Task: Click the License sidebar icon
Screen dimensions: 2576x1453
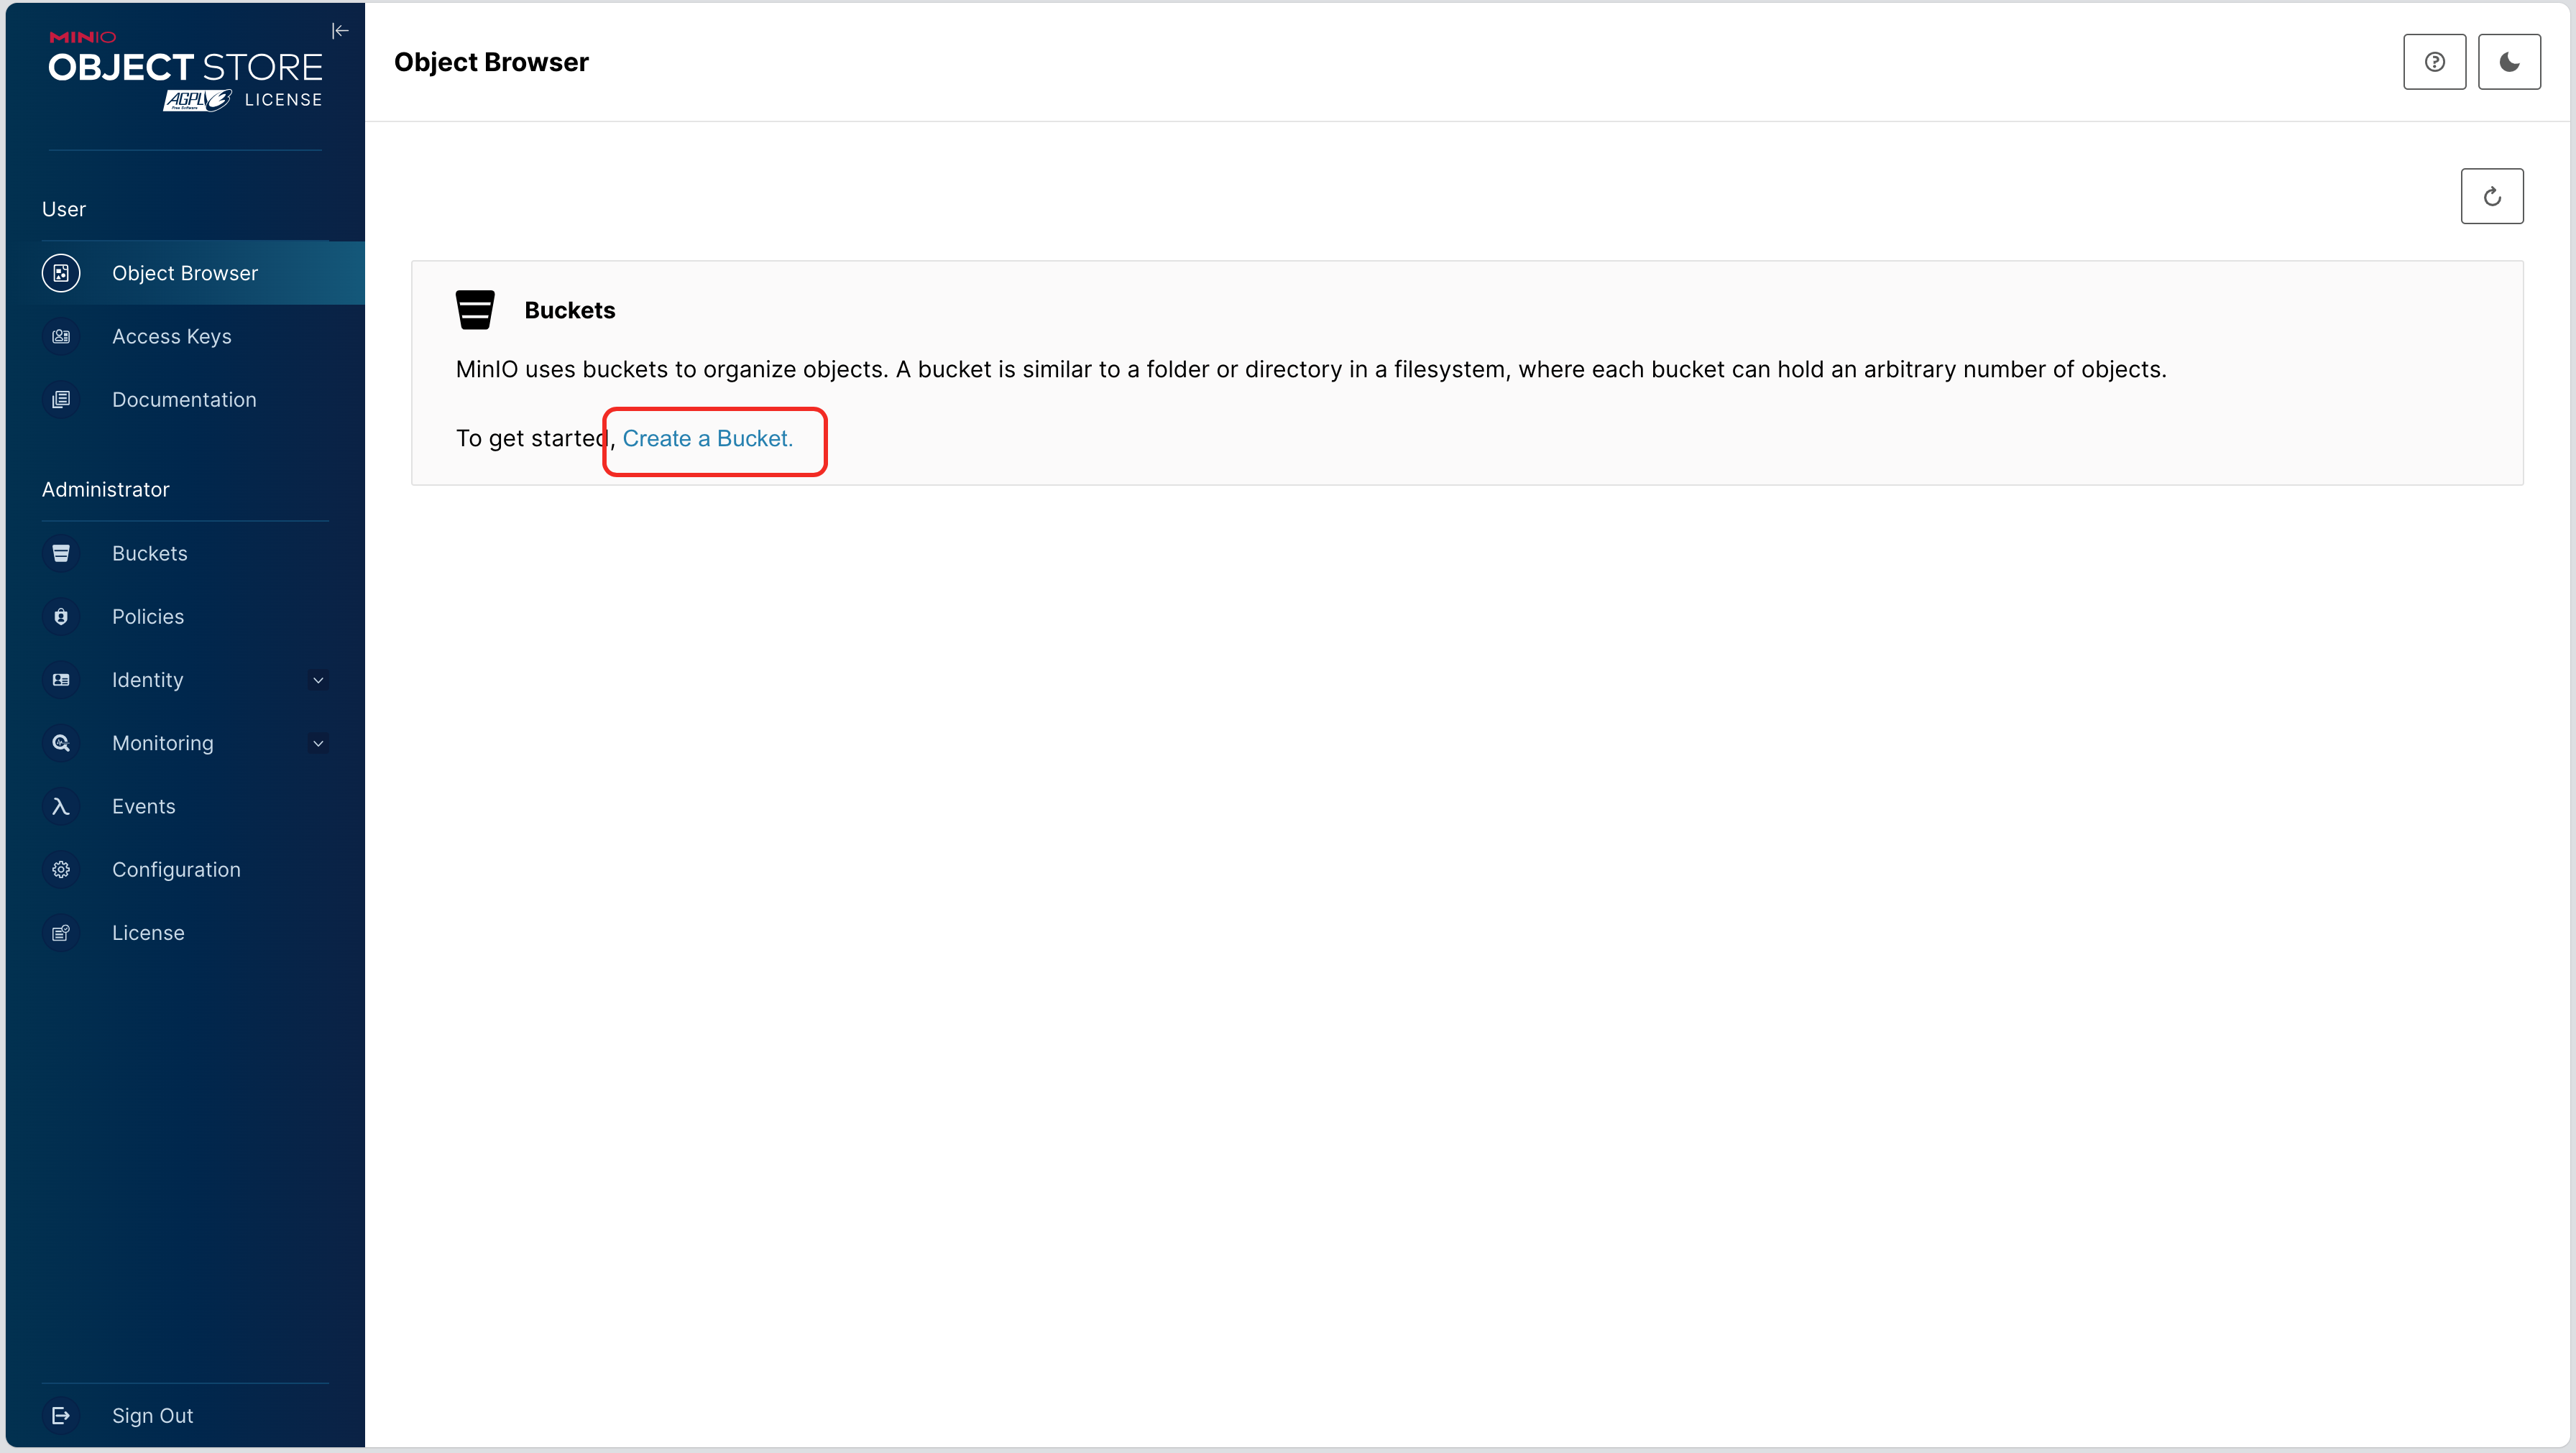Action: (x=61, y=932)
